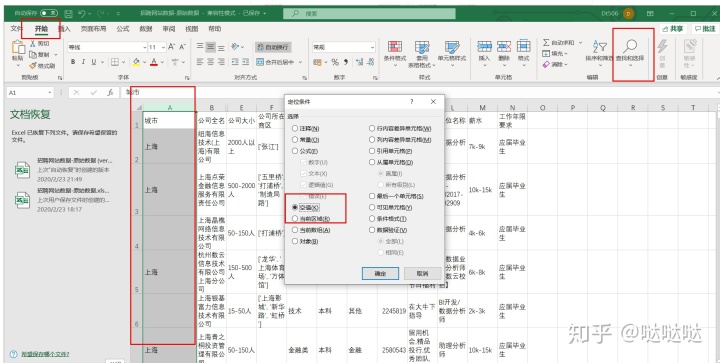Screen dimensions: 720x363
Task: Toggle Italic formatting button
Action: [83, 62]
